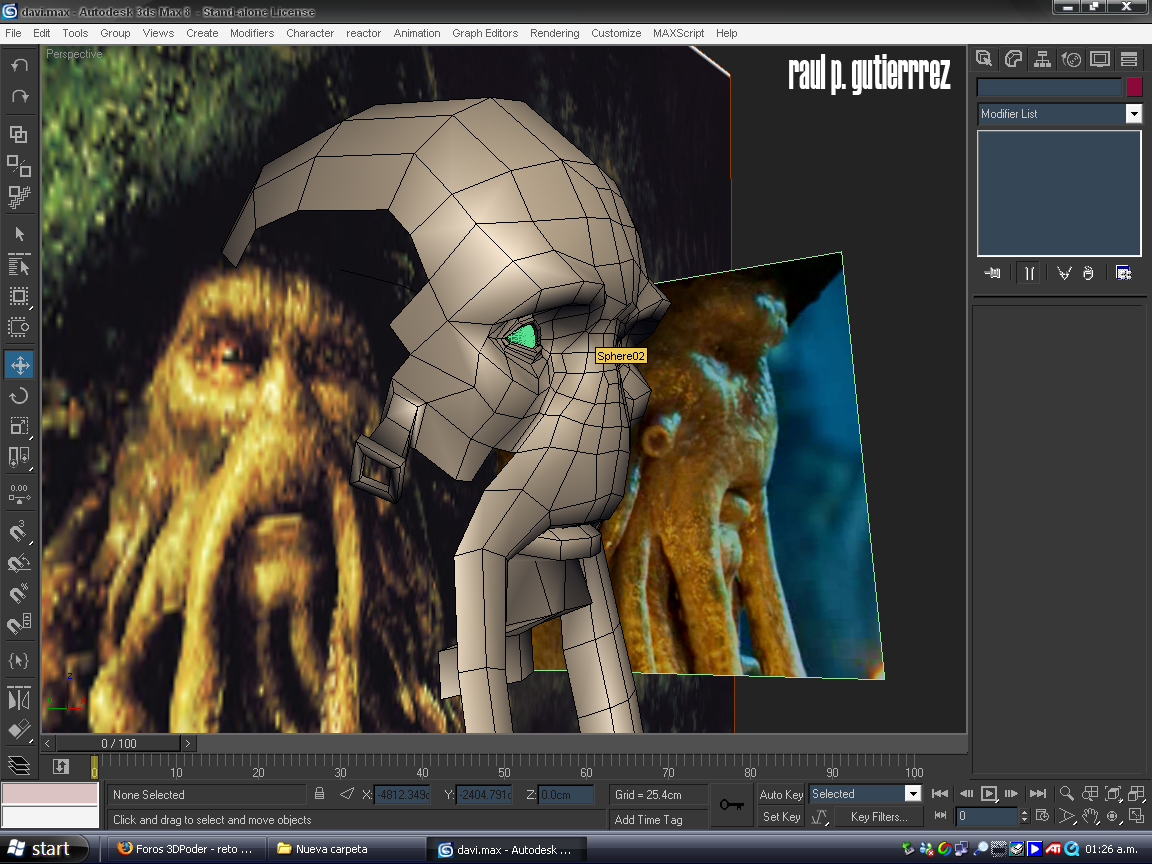Open the Rendering menu
1152x864 pixels.
tap(555, 33)
